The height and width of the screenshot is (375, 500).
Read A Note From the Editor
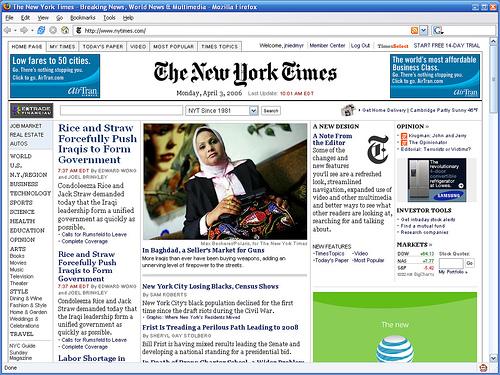332,139
